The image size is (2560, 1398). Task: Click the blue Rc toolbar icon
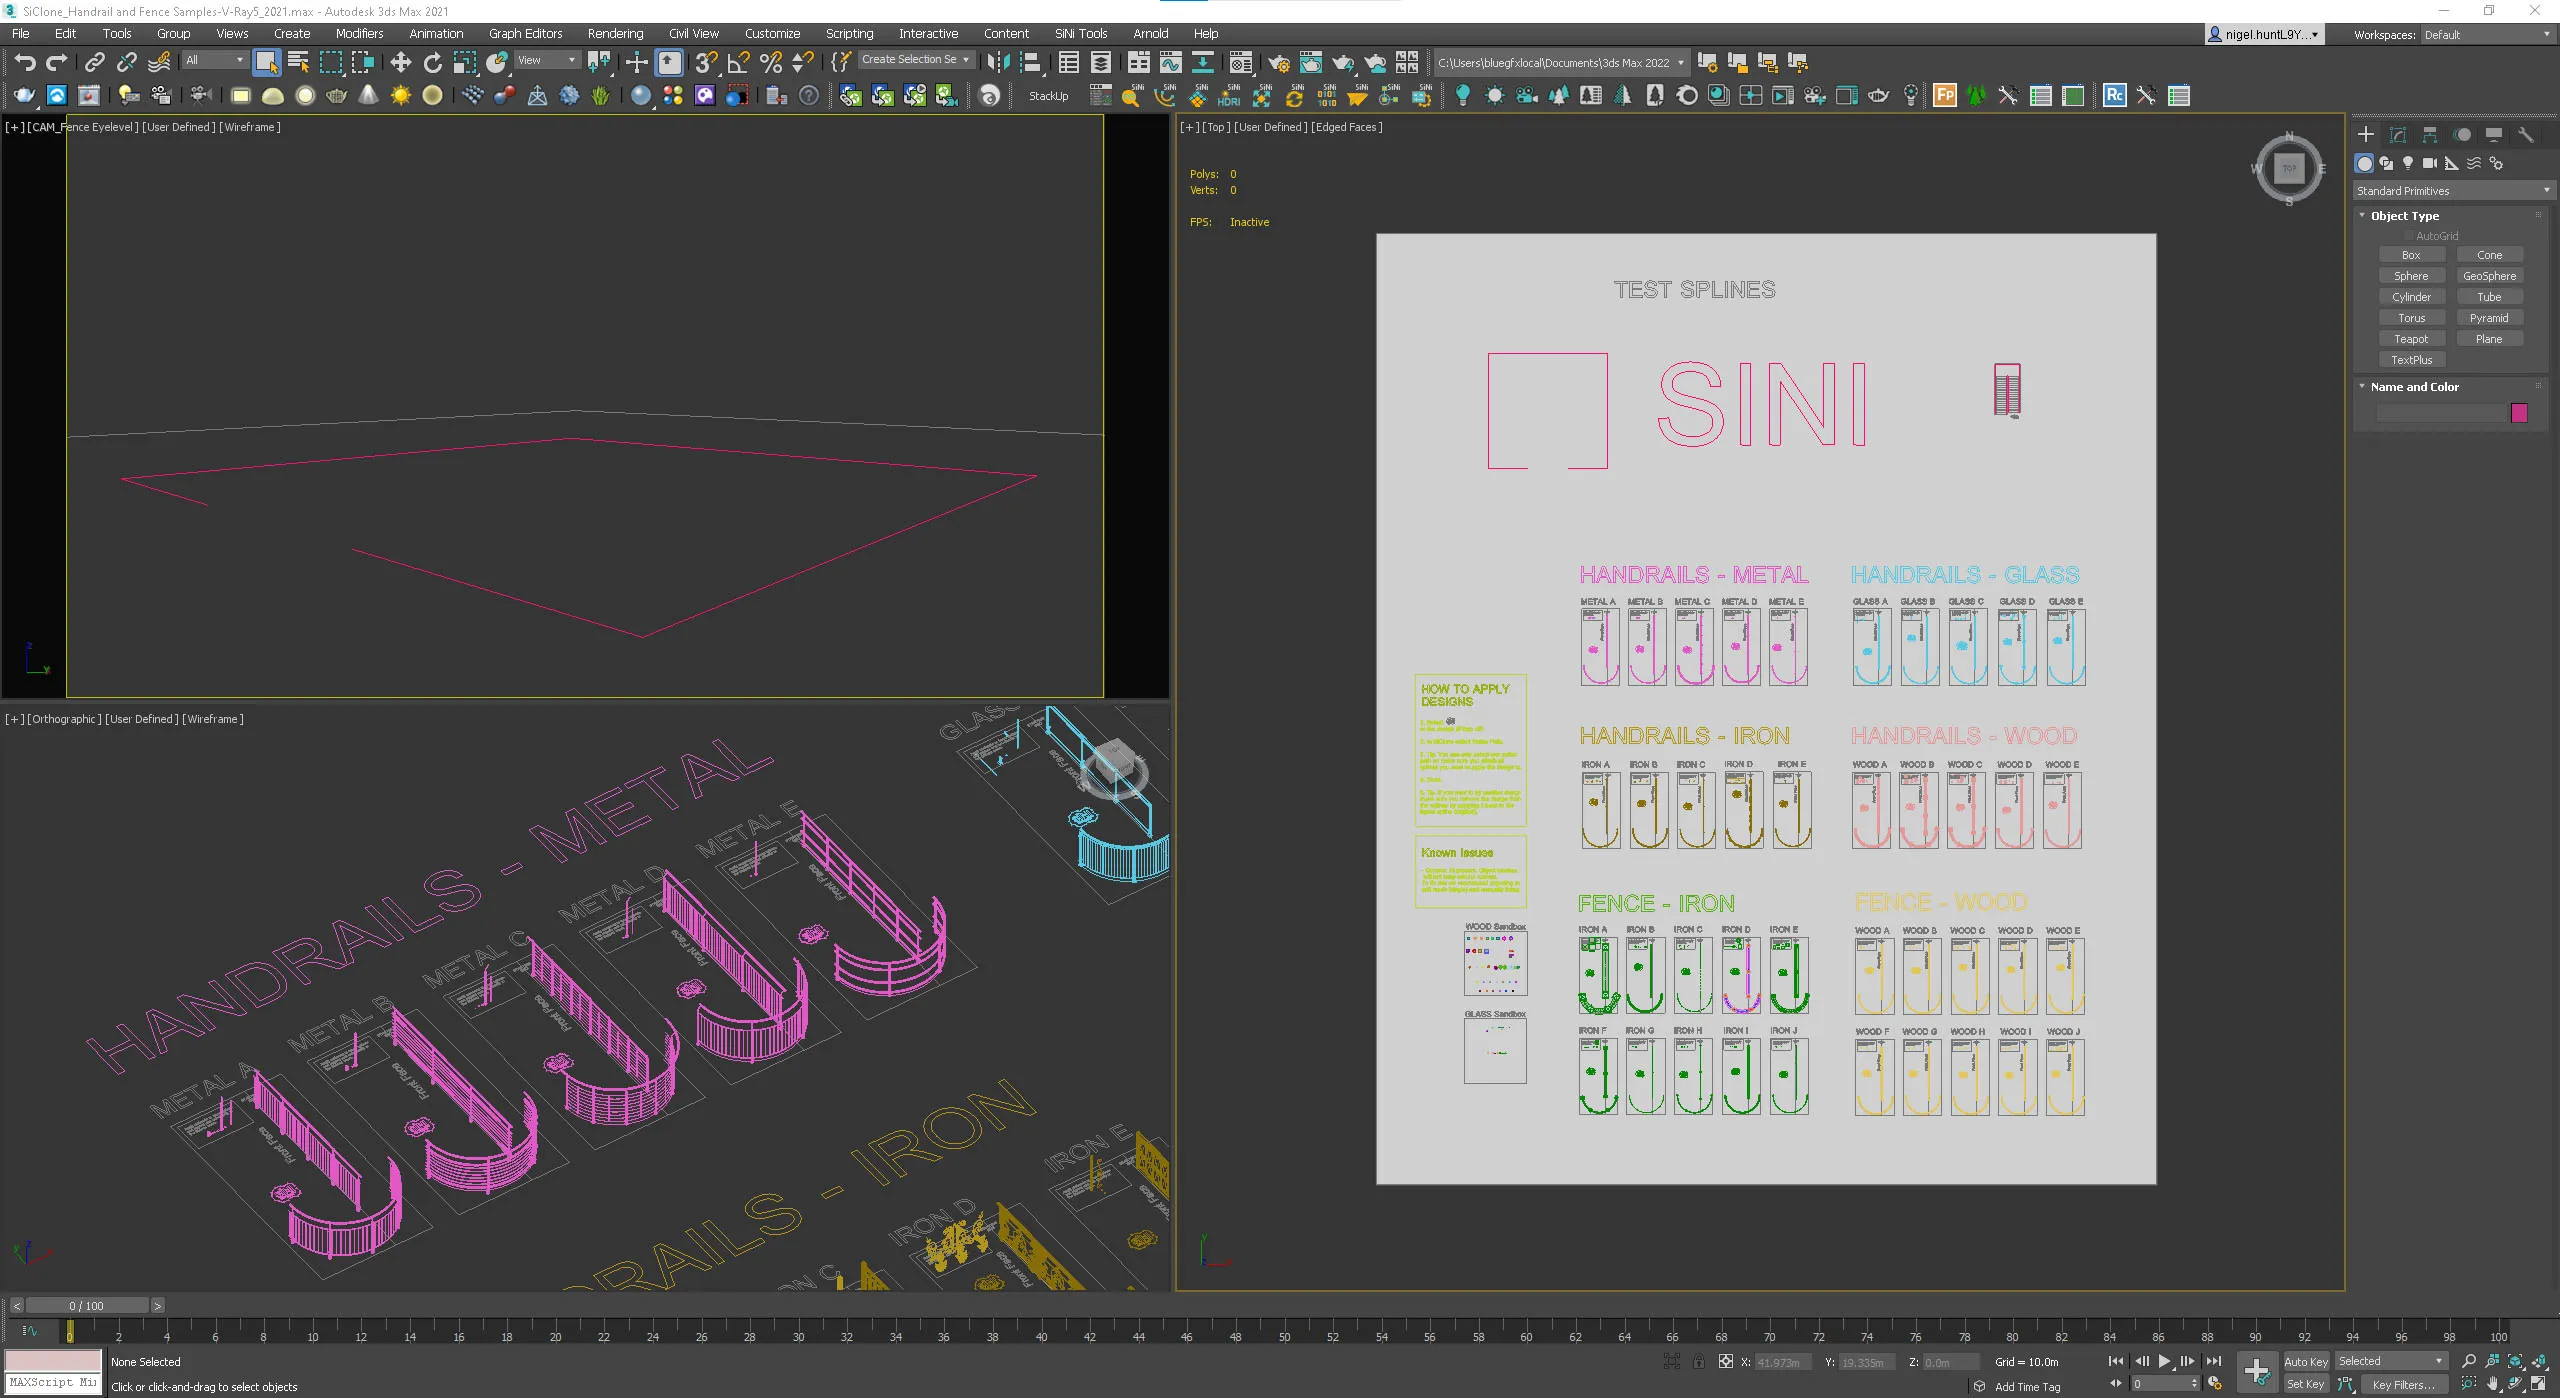[x=2114, y=95]
